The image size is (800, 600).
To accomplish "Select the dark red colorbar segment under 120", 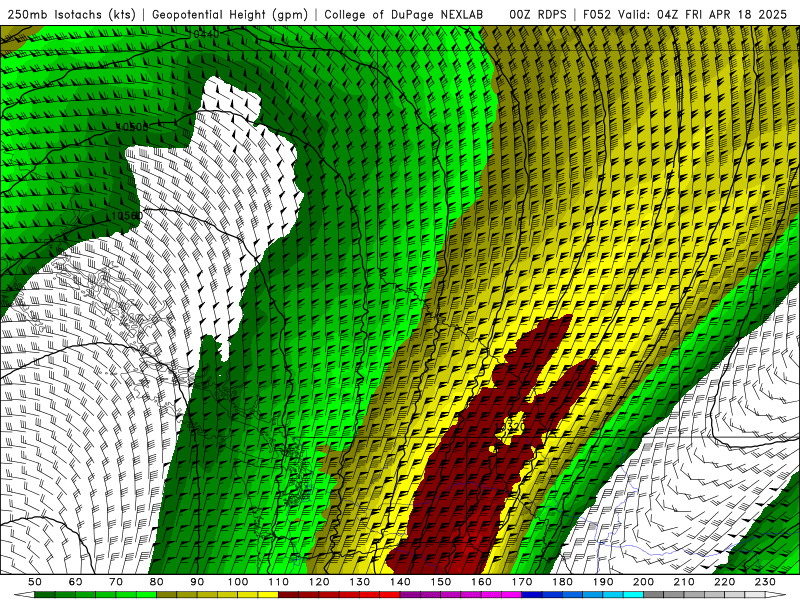I will click(309, 595).
